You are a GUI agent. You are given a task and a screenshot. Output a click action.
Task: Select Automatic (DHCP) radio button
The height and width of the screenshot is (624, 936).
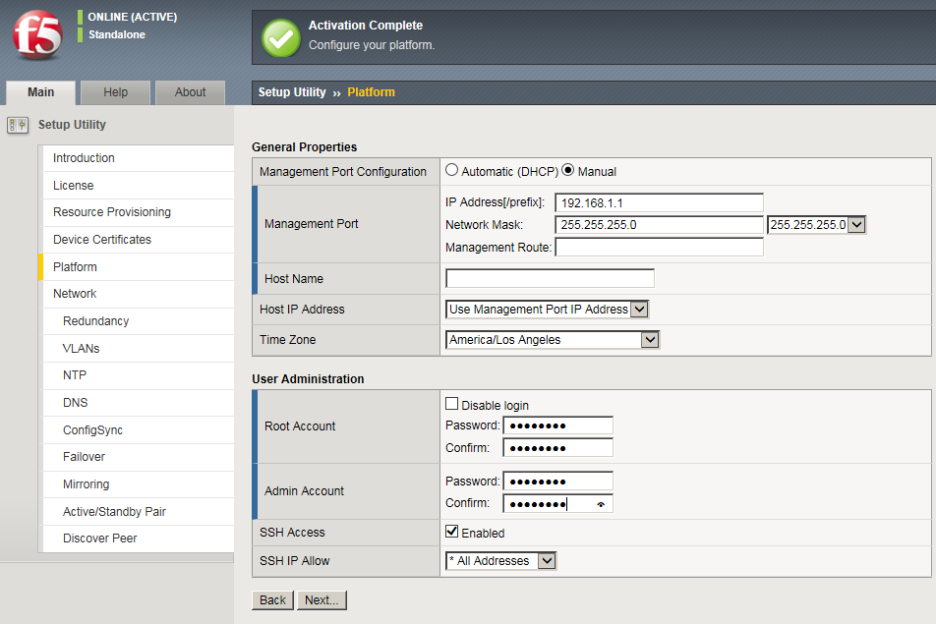click(x=452, y=171)
